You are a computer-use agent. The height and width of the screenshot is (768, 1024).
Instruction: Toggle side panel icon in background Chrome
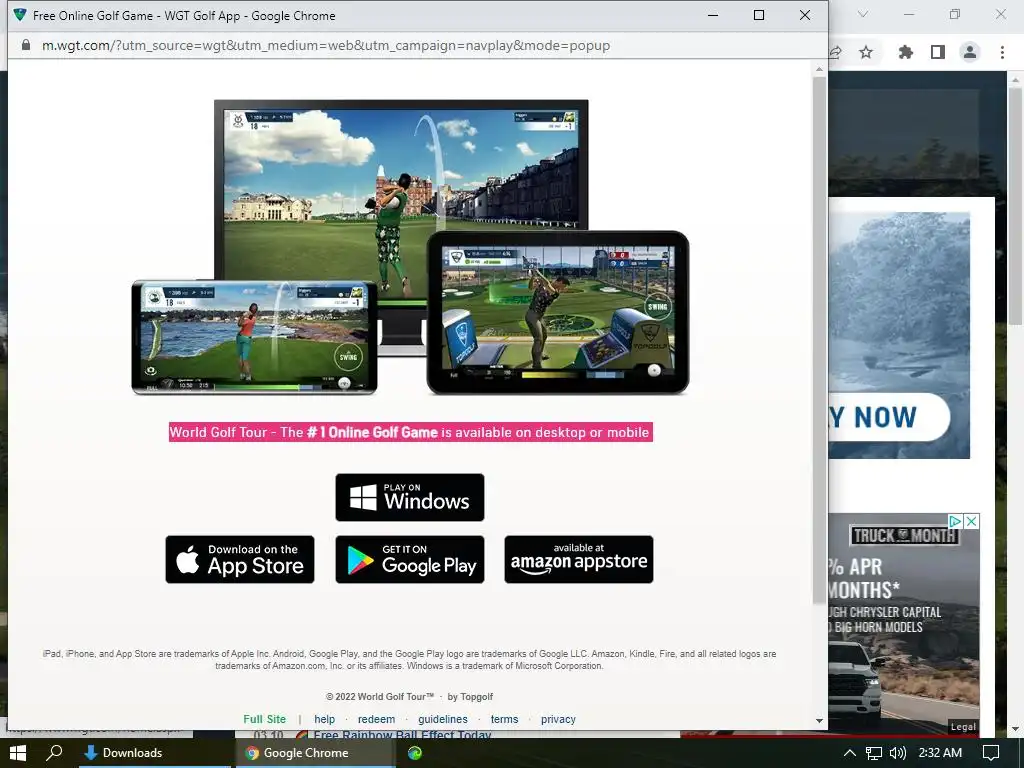[938, 52]
